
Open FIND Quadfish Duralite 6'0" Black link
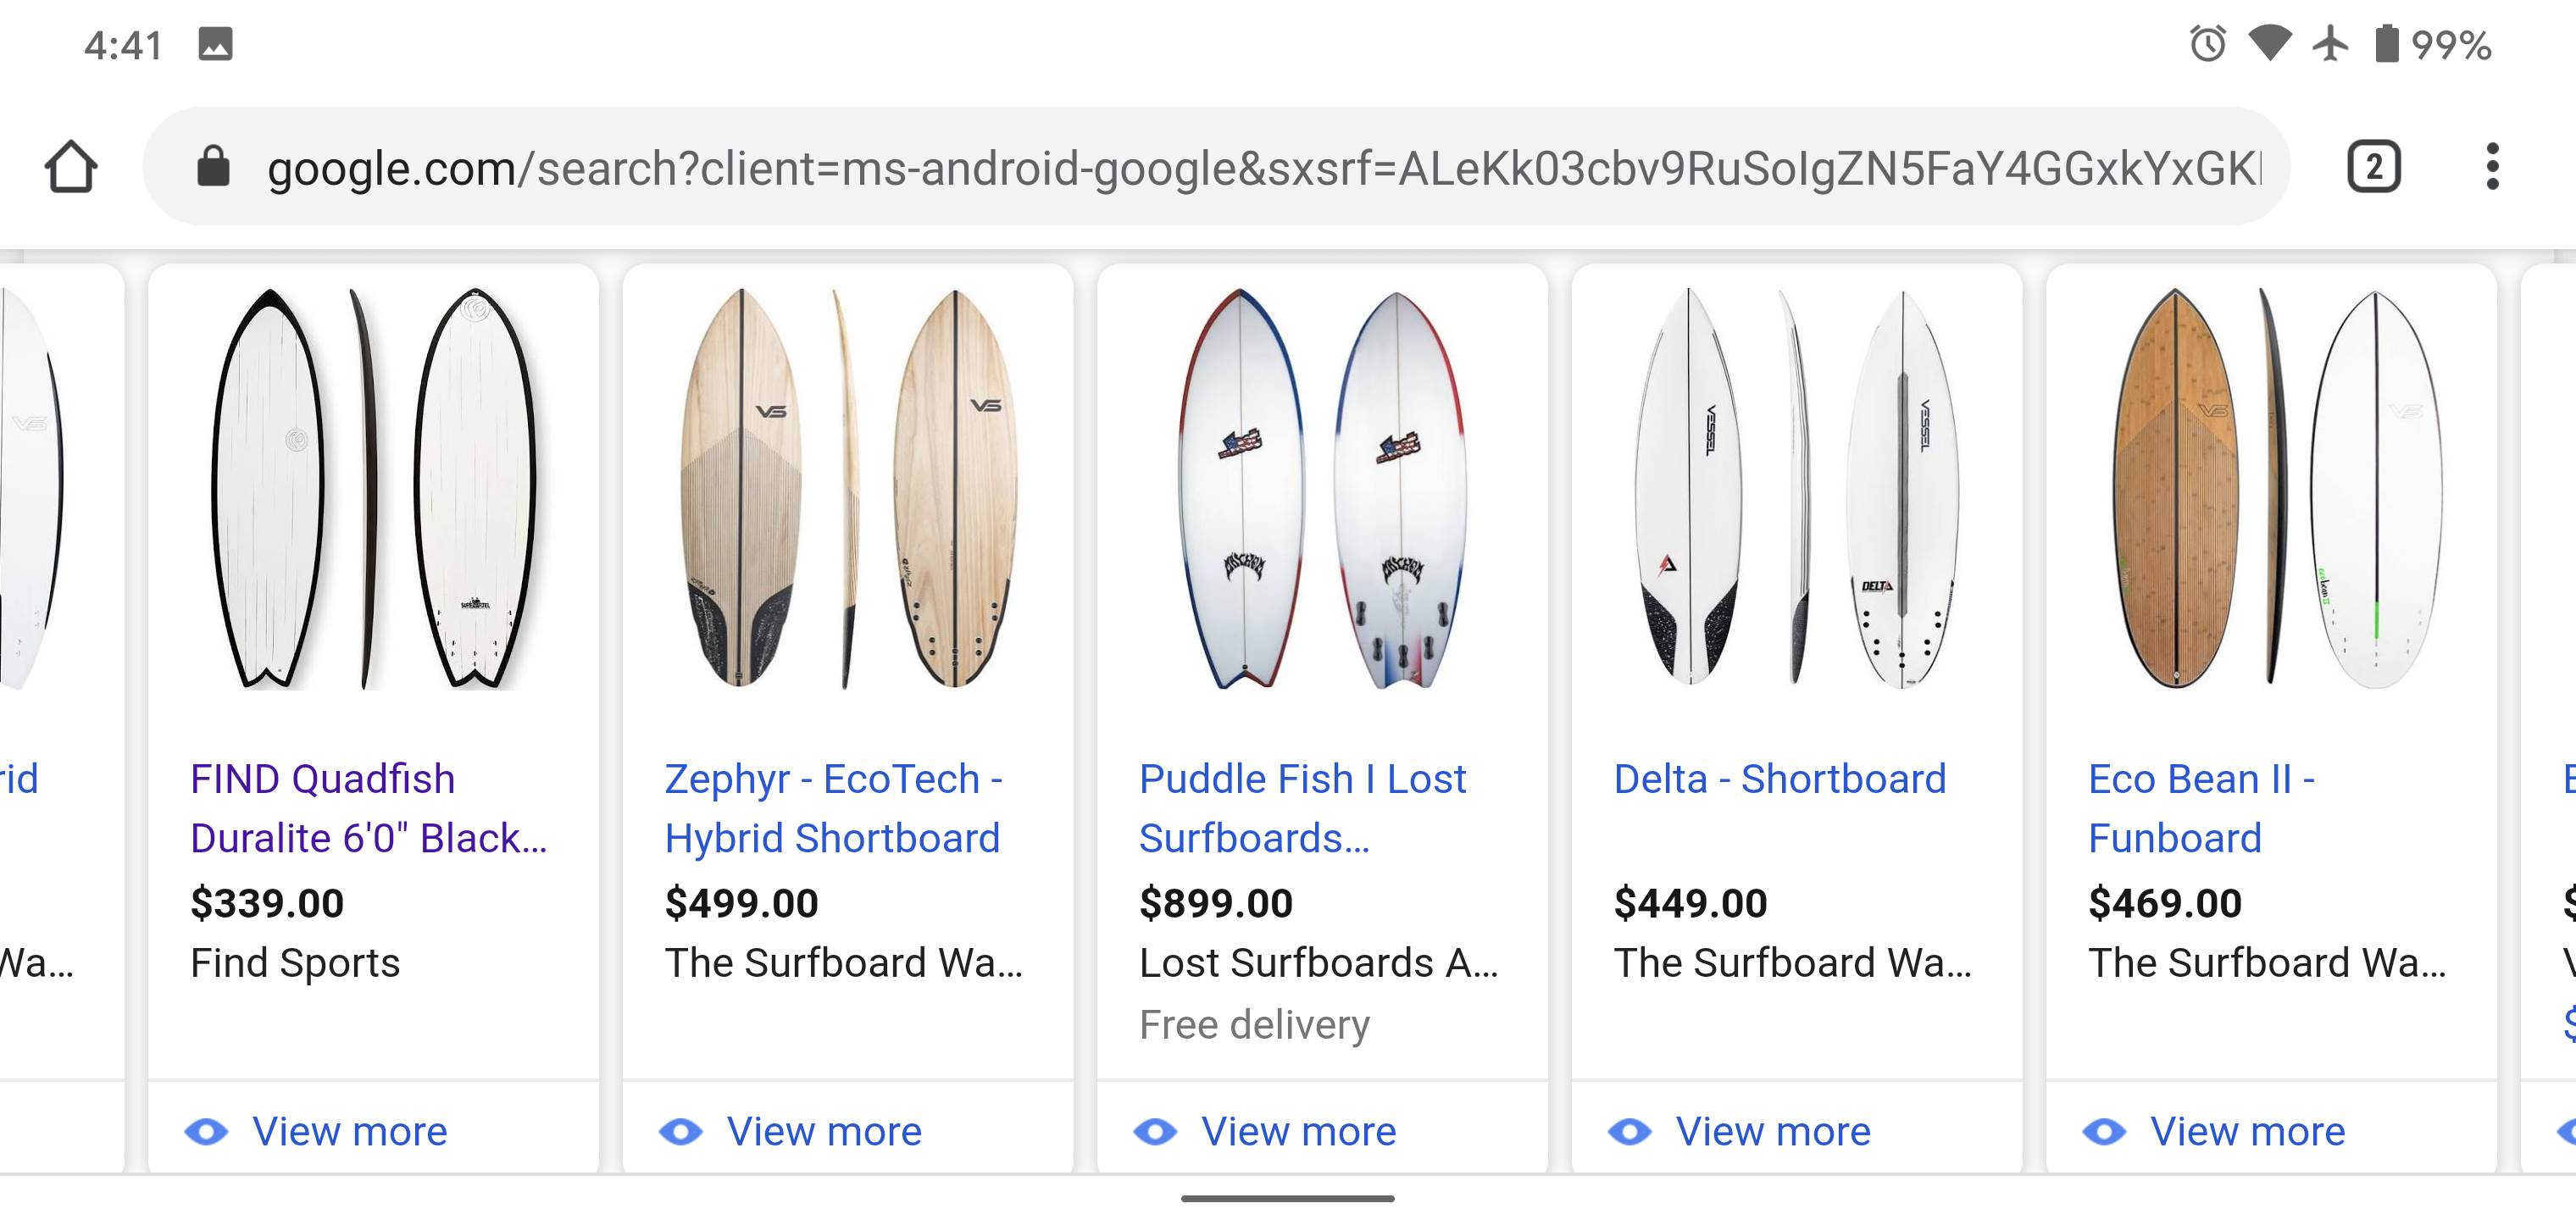coord(368,808)
